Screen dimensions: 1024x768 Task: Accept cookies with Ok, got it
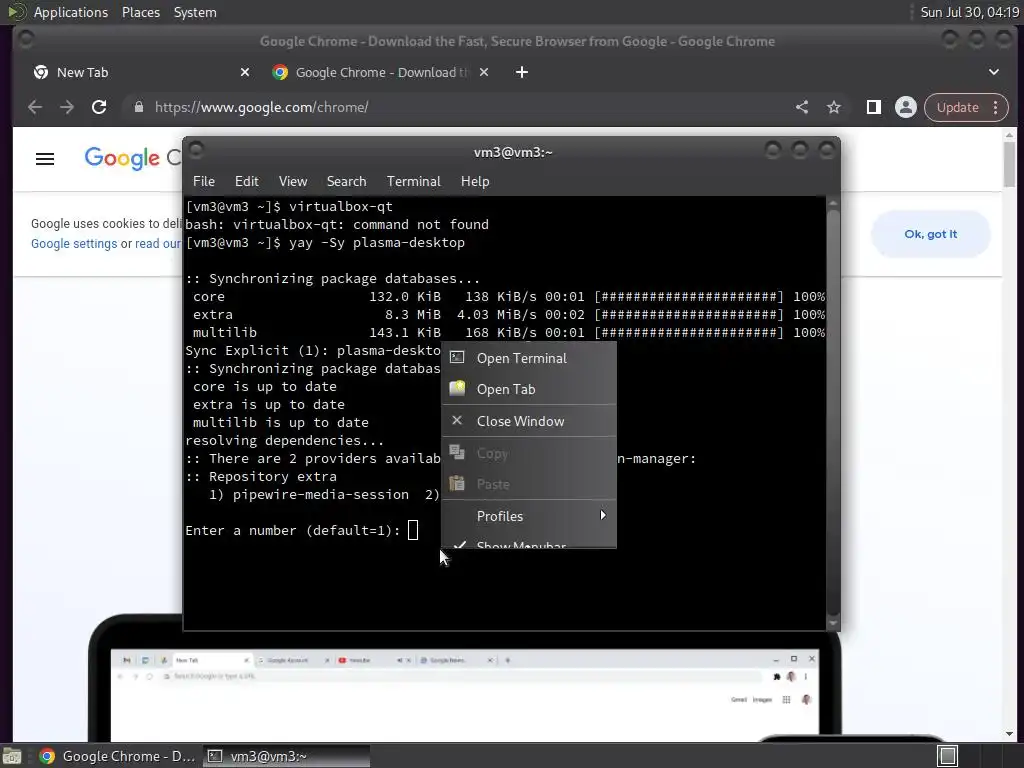(x=931, y=234)
